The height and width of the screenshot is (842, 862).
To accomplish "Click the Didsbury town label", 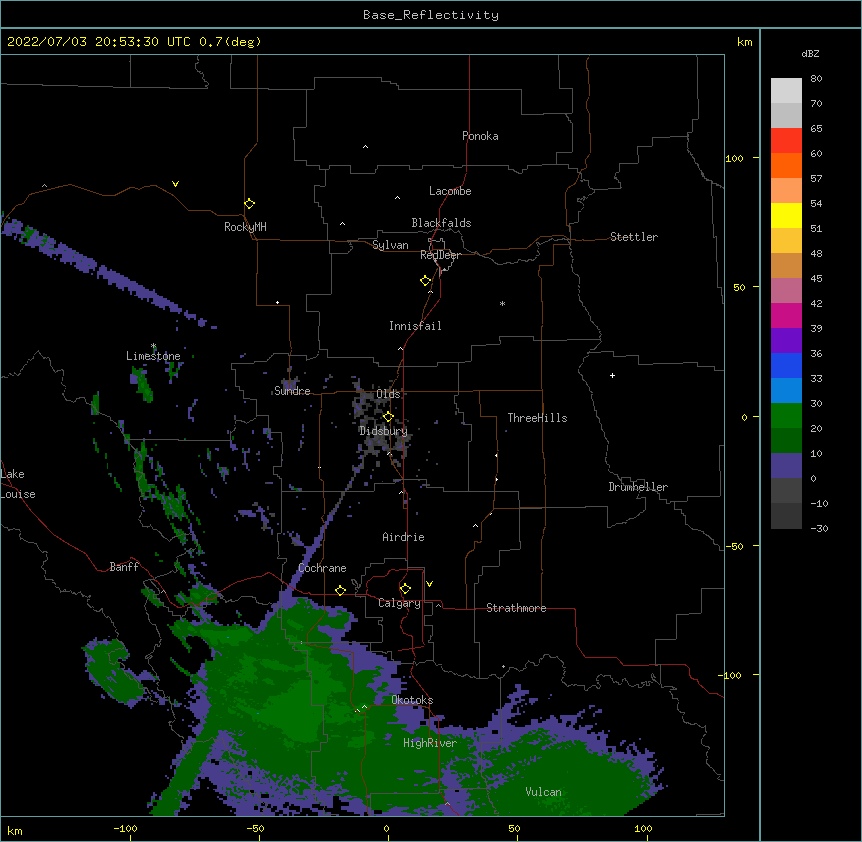I will coord(383,431).
